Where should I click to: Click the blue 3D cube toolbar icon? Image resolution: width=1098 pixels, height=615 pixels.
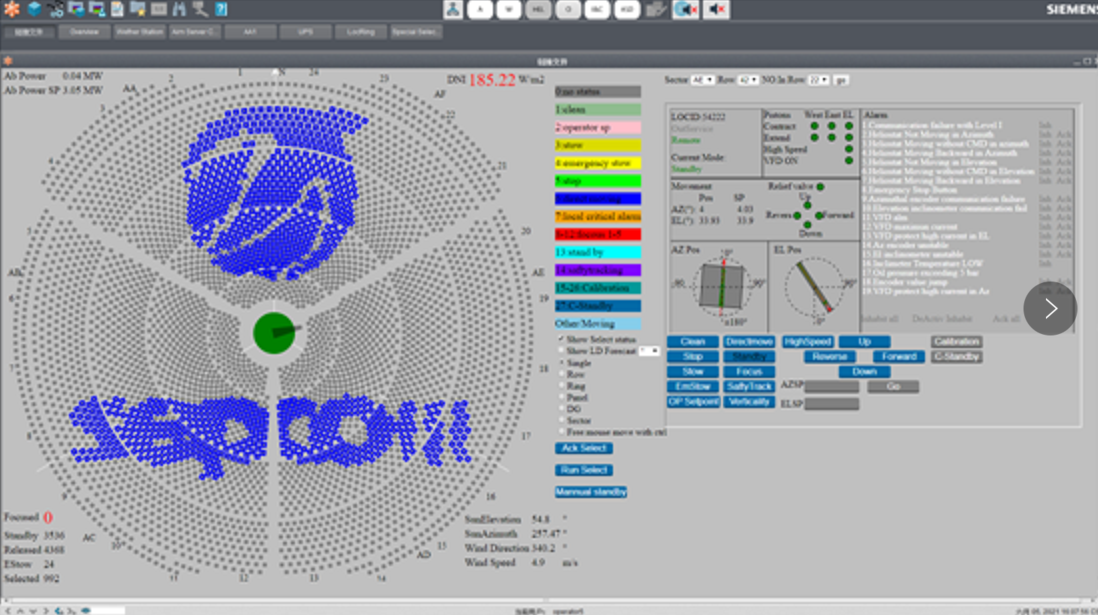34,10
